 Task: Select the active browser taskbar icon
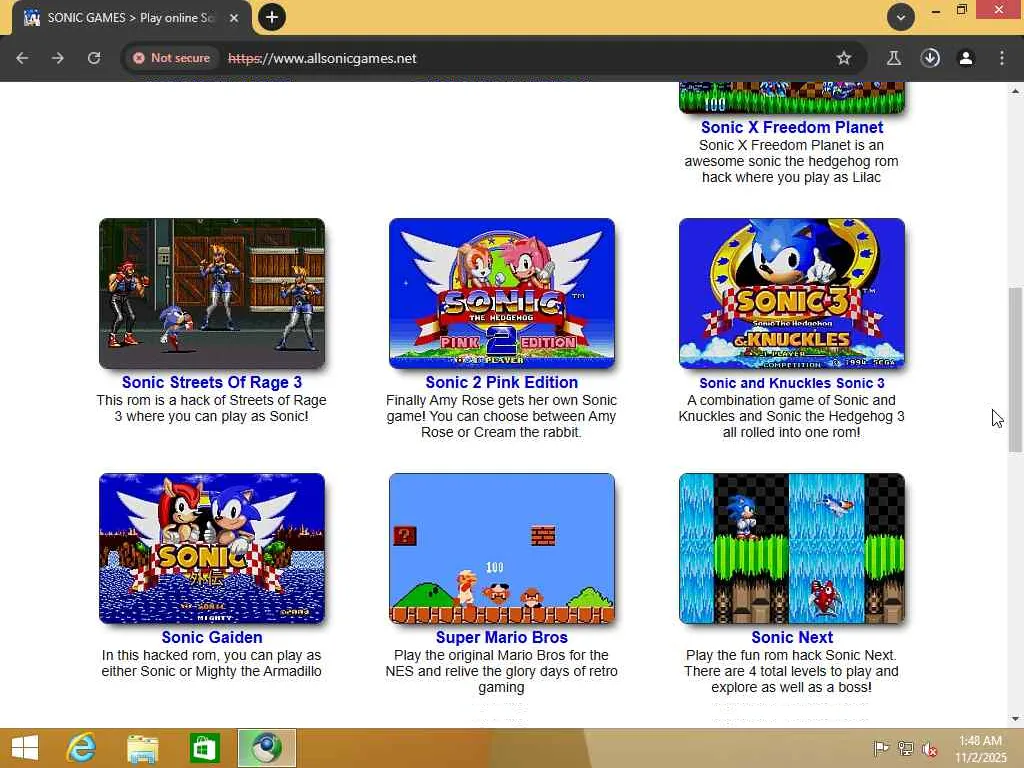click(266, 748)
